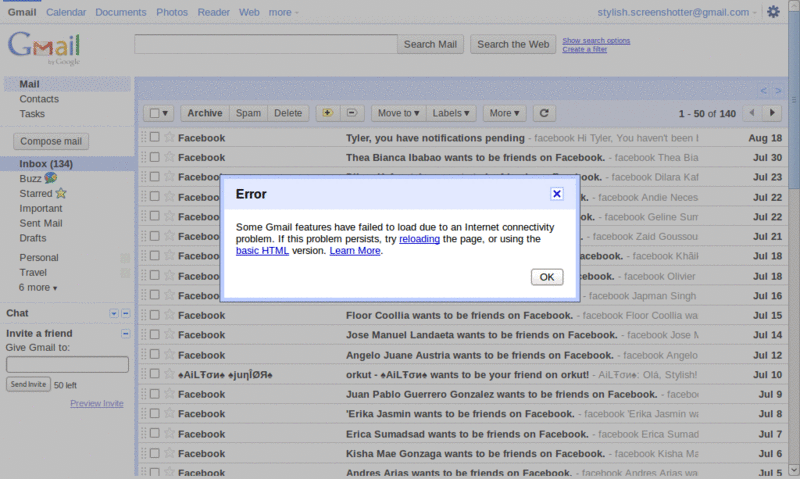800x479 pixels.
Task: Click the refresh icon in toolbar
Action: pyautogui.click(x=544, y=113)
